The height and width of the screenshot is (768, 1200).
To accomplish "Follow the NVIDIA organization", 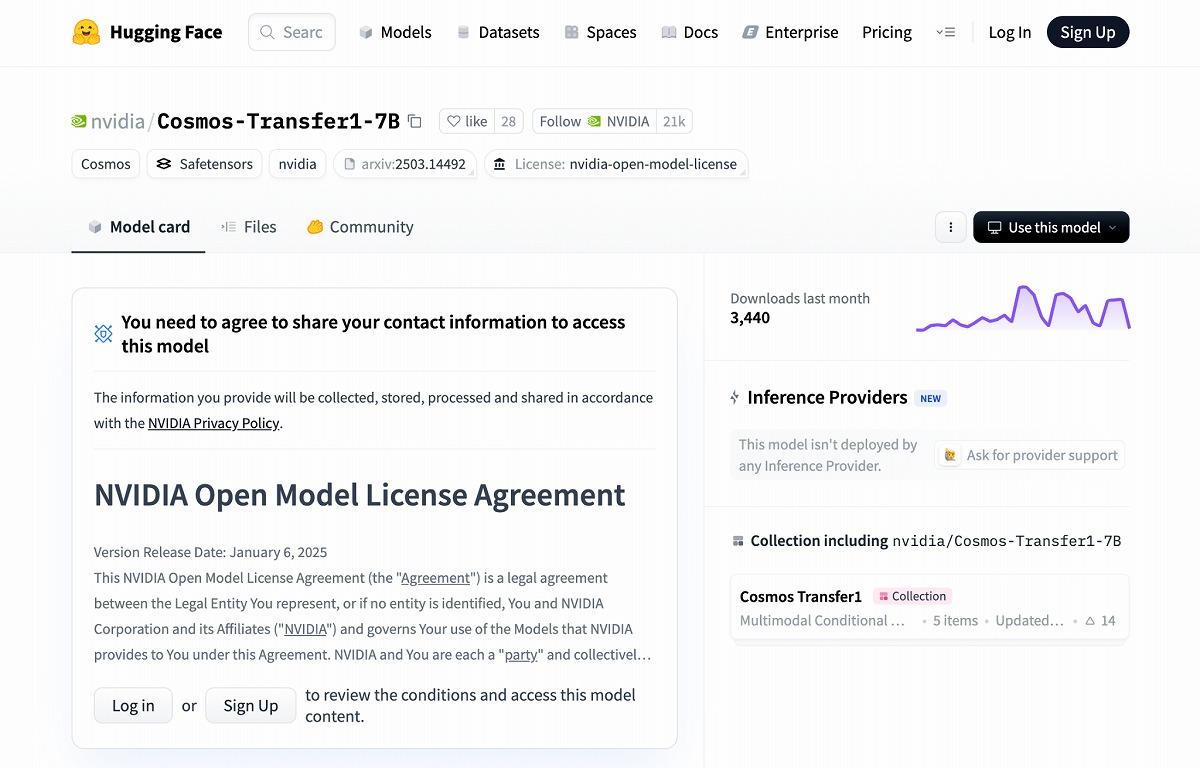I will point(594,121).
